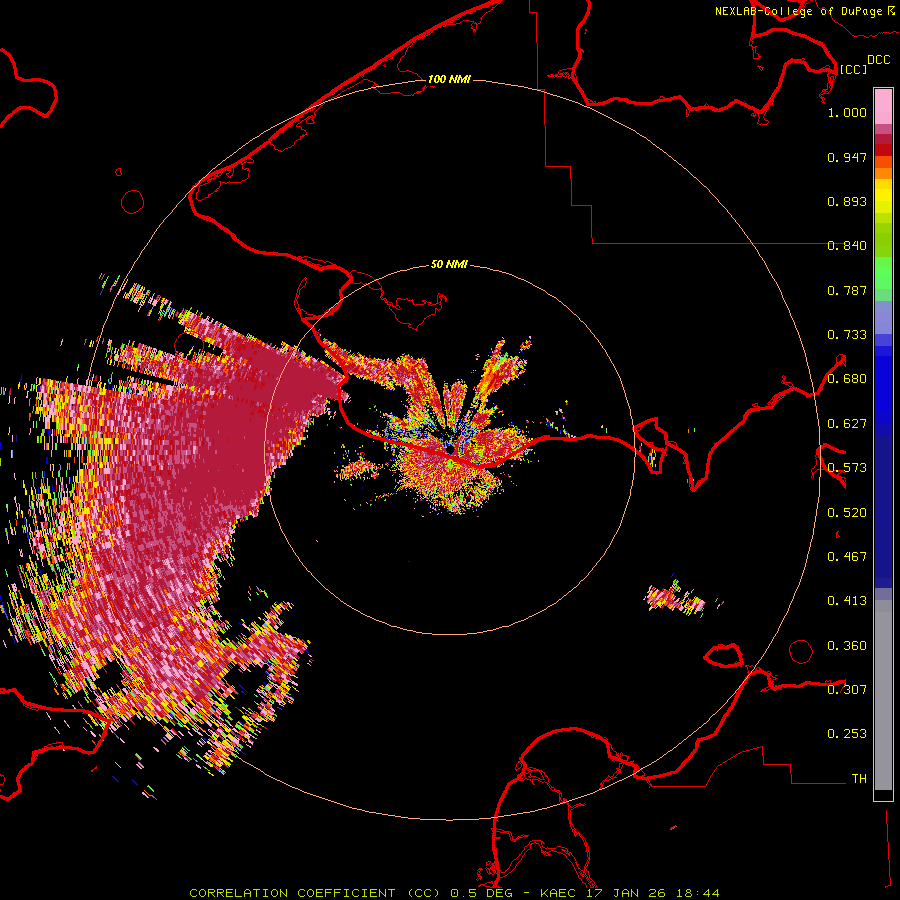Click the small red circle marker in lower right
Screen dimensions: 900x900
801,651
